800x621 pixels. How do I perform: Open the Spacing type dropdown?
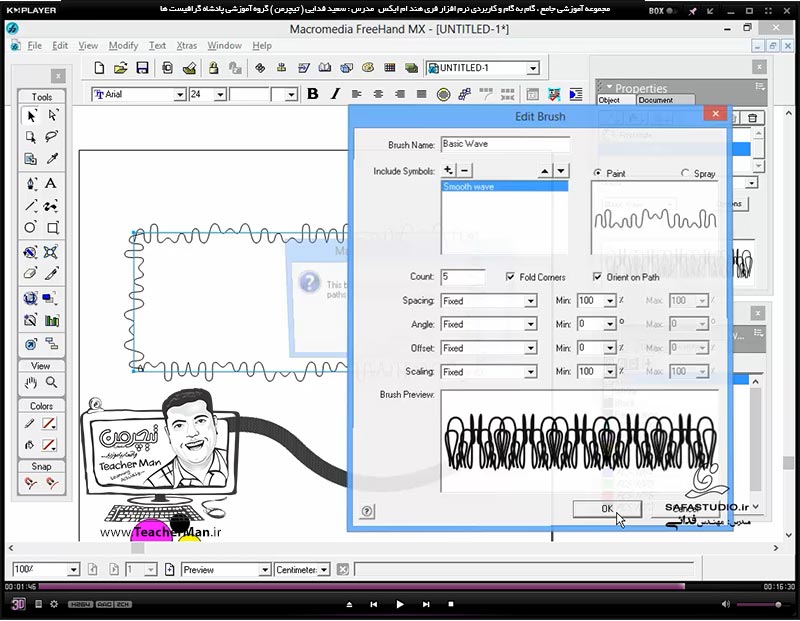point(531,301)
